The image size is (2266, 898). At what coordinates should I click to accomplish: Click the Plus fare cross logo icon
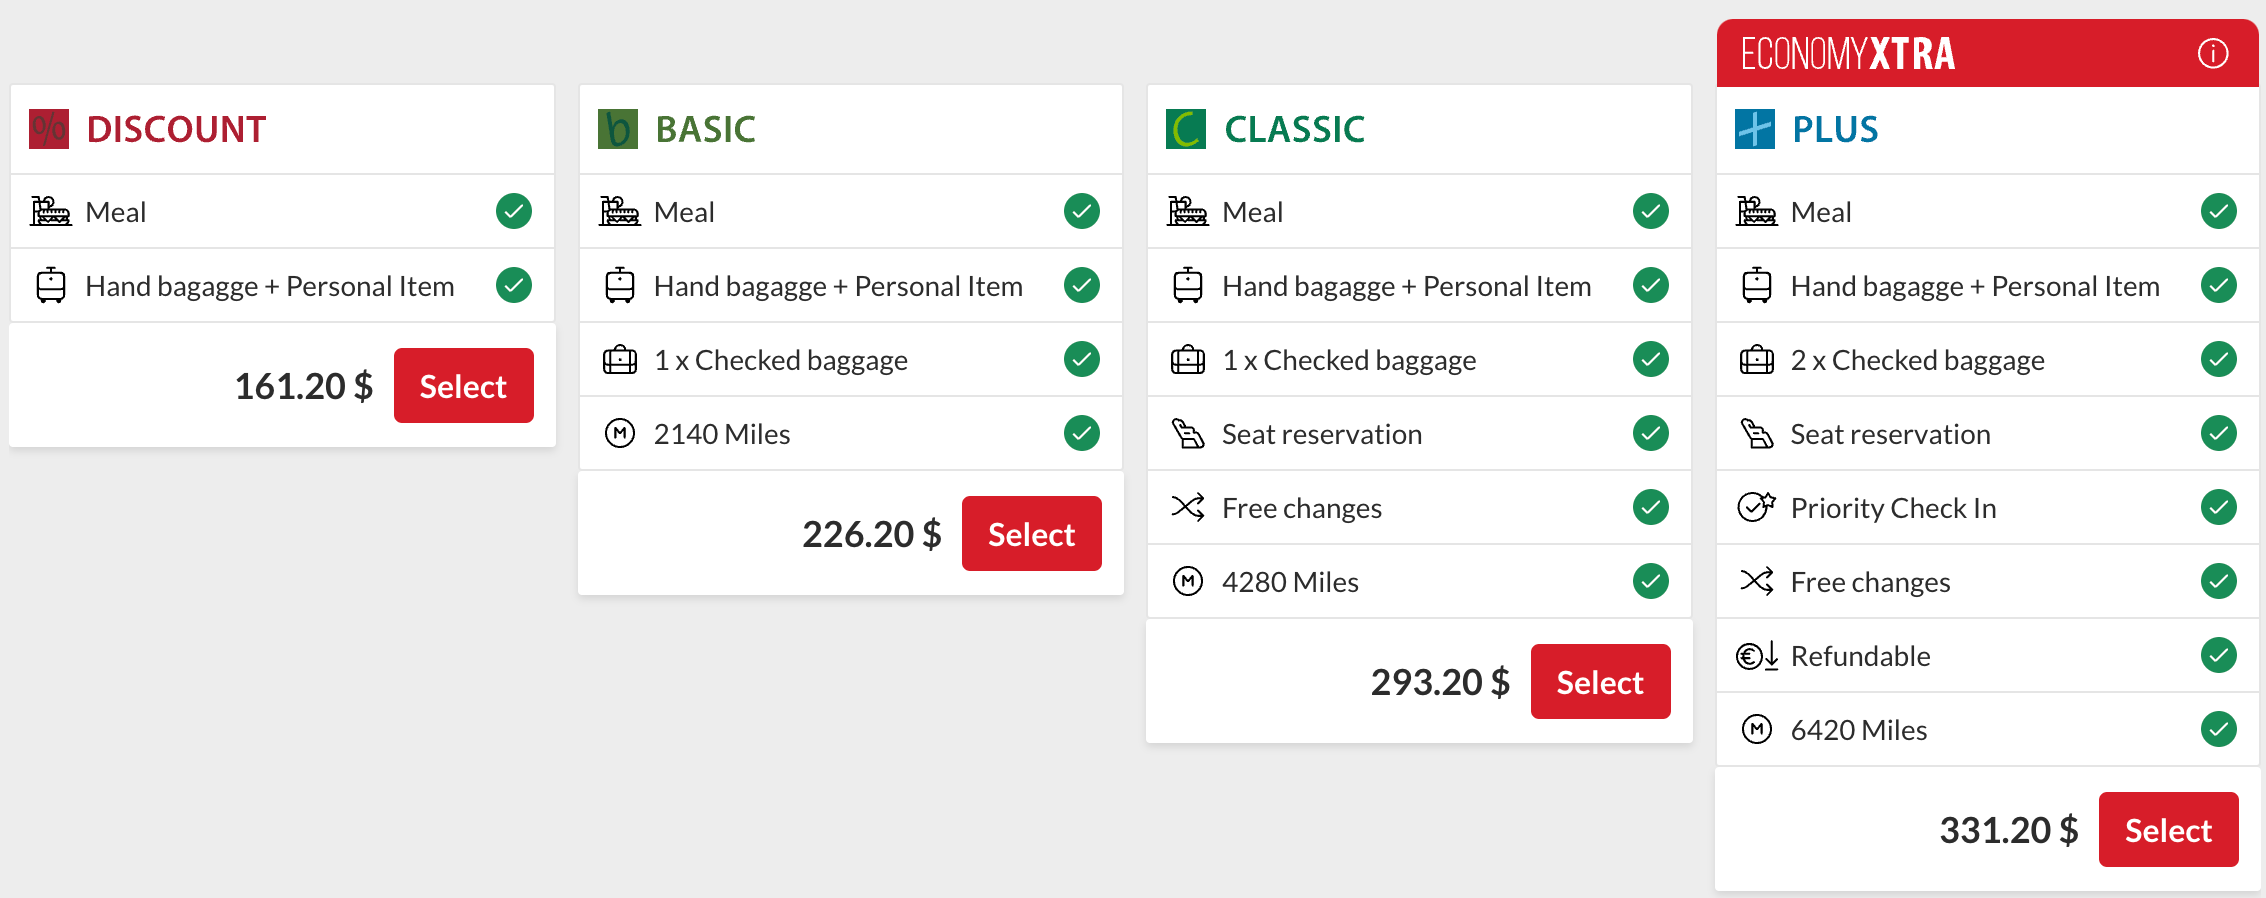point(1755,129)
